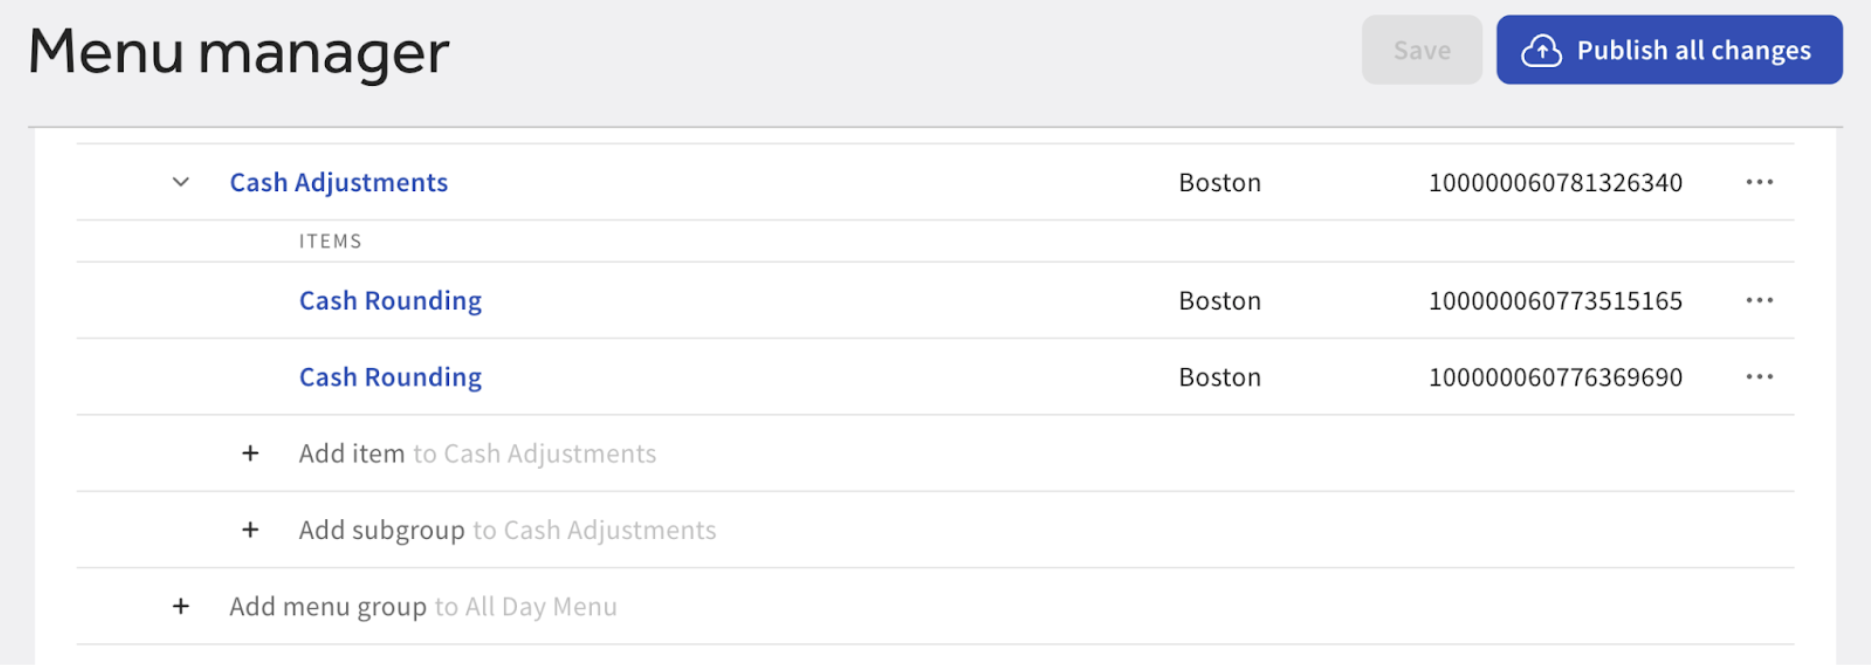Viewport: 1873px width, 667px height.
Task: Click the Menu manager page heading
Action: tap(238, 52)
